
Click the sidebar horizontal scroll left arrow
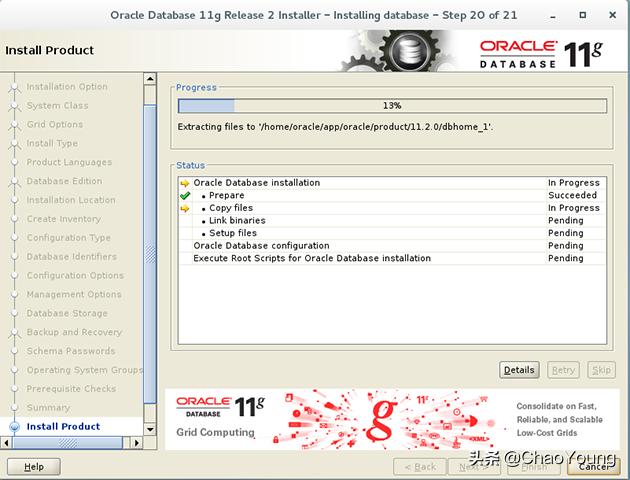pyautogui.click(x=6, y=443)
